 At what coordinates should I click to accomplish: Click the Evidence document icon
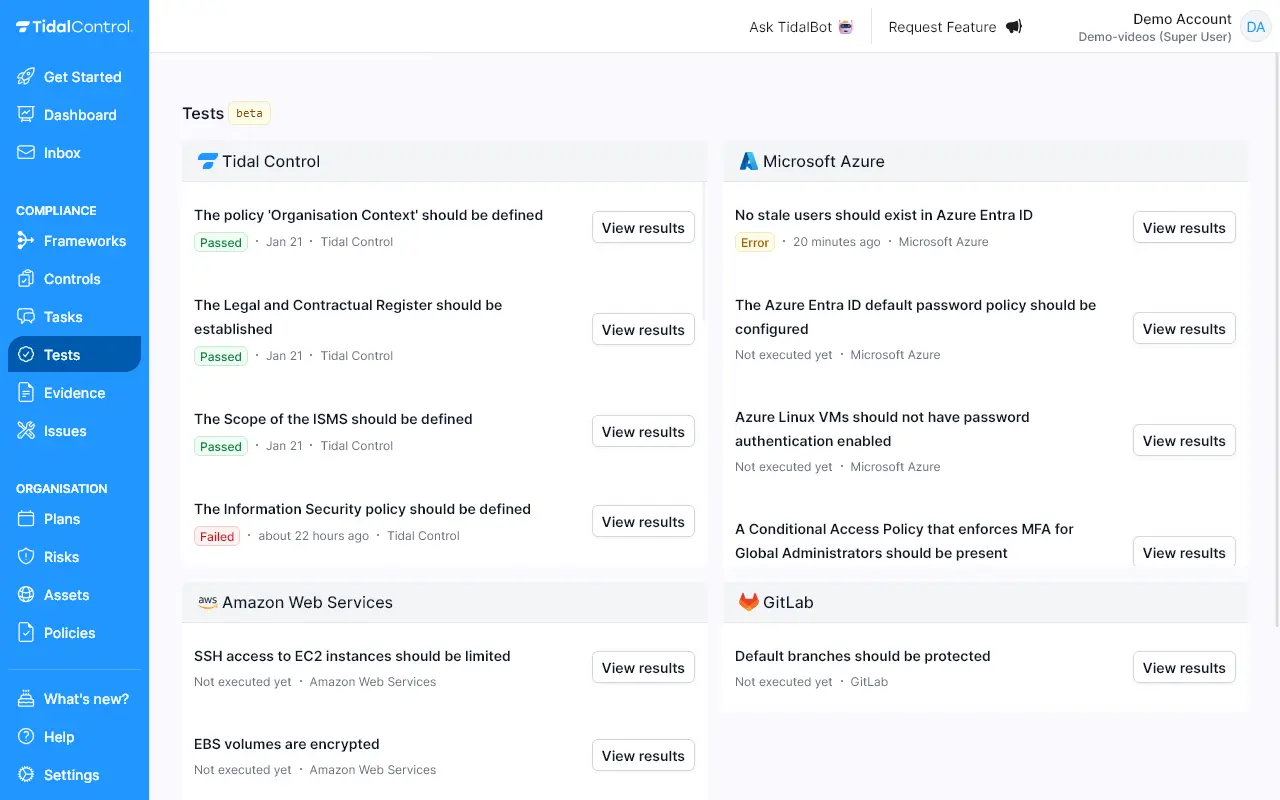[26, 393]
